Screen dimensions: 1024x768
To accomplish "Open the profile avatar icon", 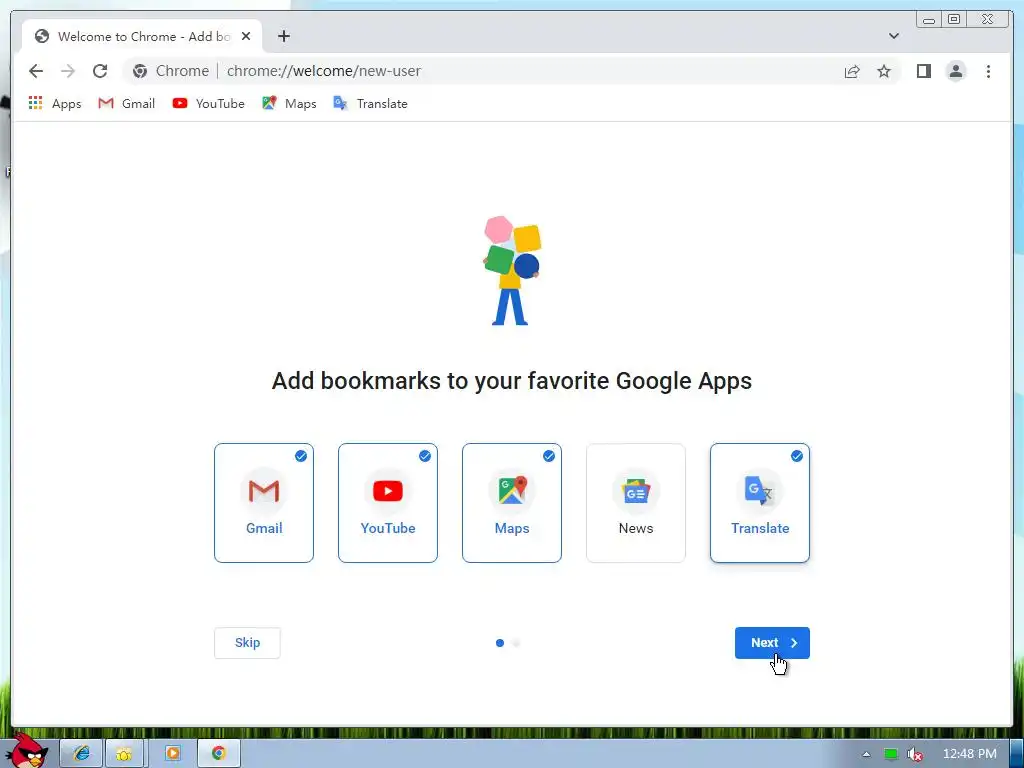I will tap(956, 71).
